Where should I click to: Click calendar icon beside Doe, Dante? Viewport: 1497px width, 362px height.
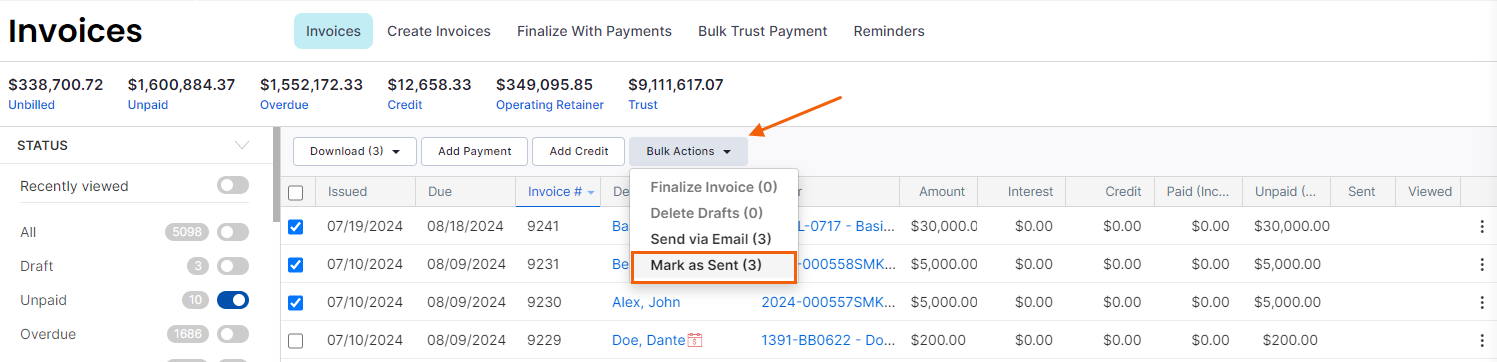[x=695, y=340]
